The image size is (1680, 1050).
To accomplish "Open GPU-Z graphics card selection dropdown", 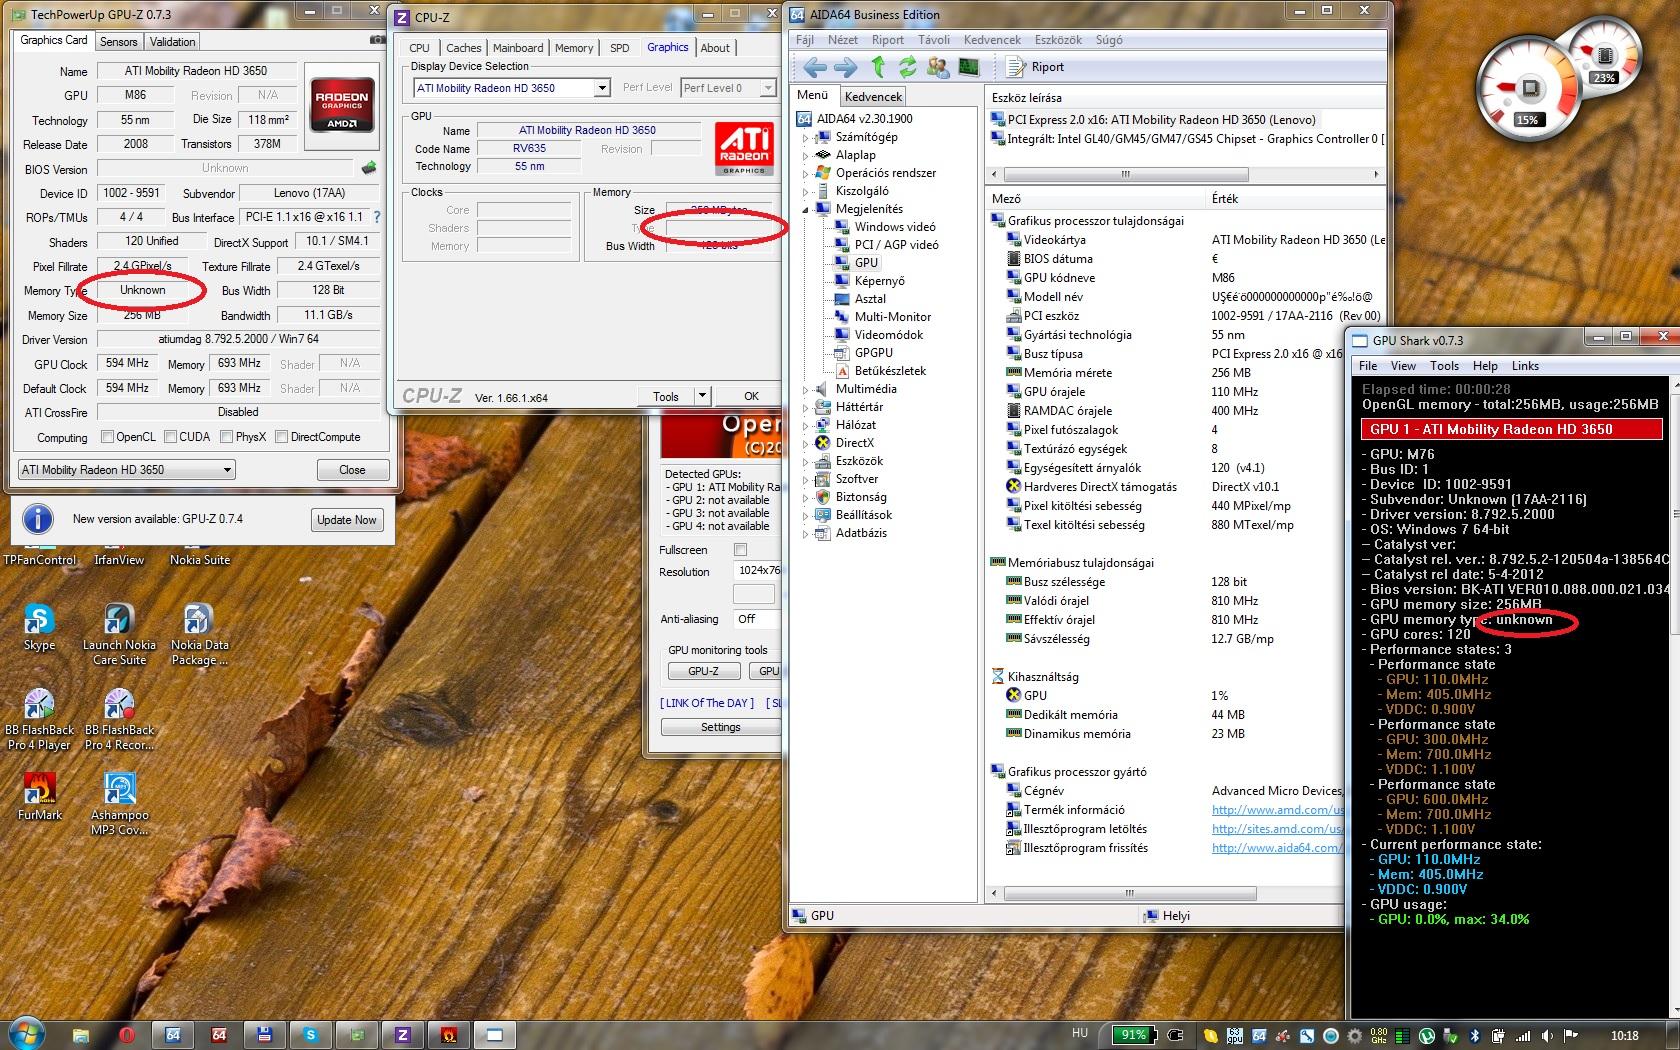I will (126, 470).
